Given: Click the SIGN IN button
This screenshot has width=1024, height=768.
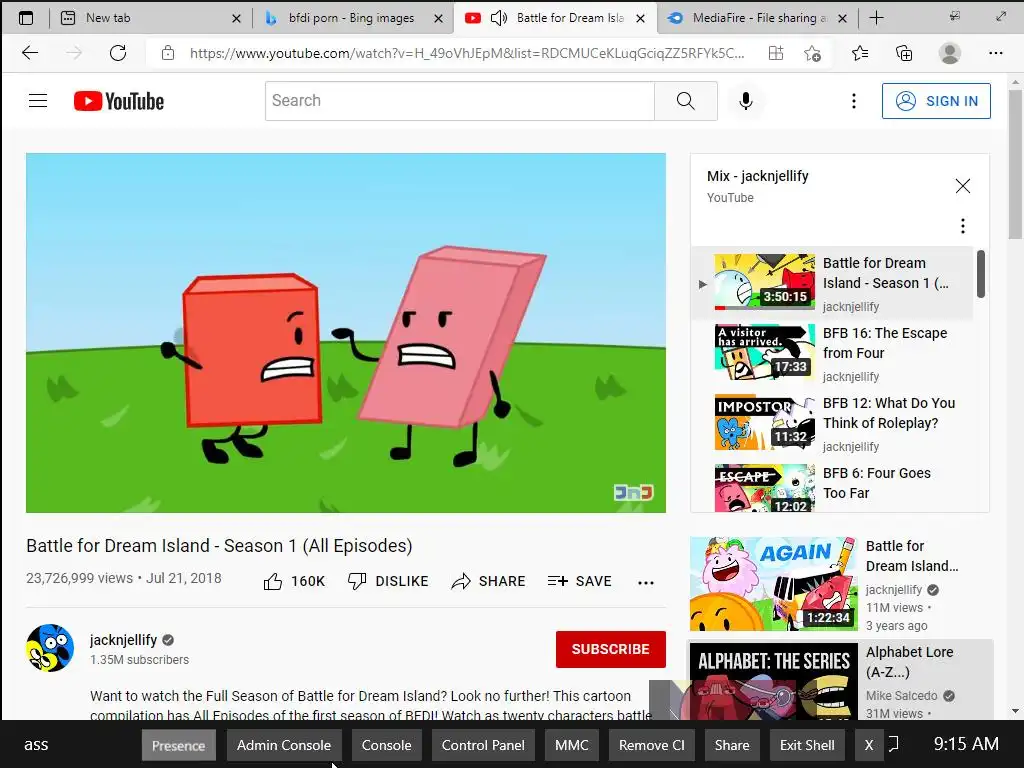Looking at the screenshot, I should [936, 101].
